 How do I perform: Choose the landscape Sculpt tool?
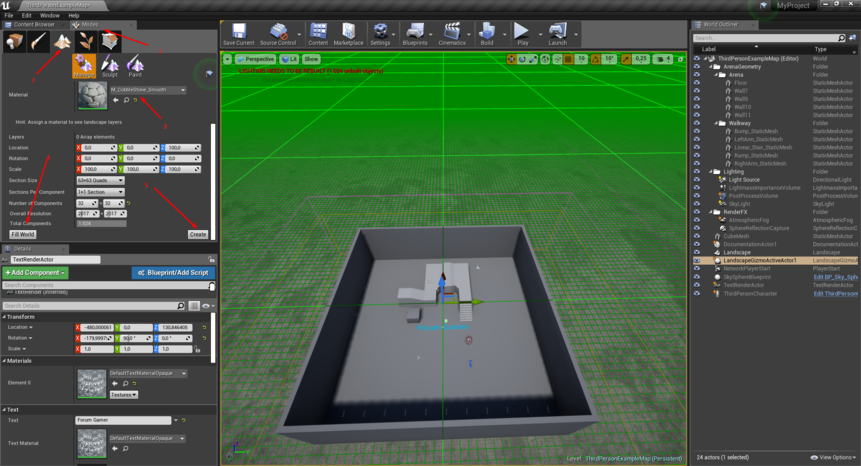pos(109,66)
